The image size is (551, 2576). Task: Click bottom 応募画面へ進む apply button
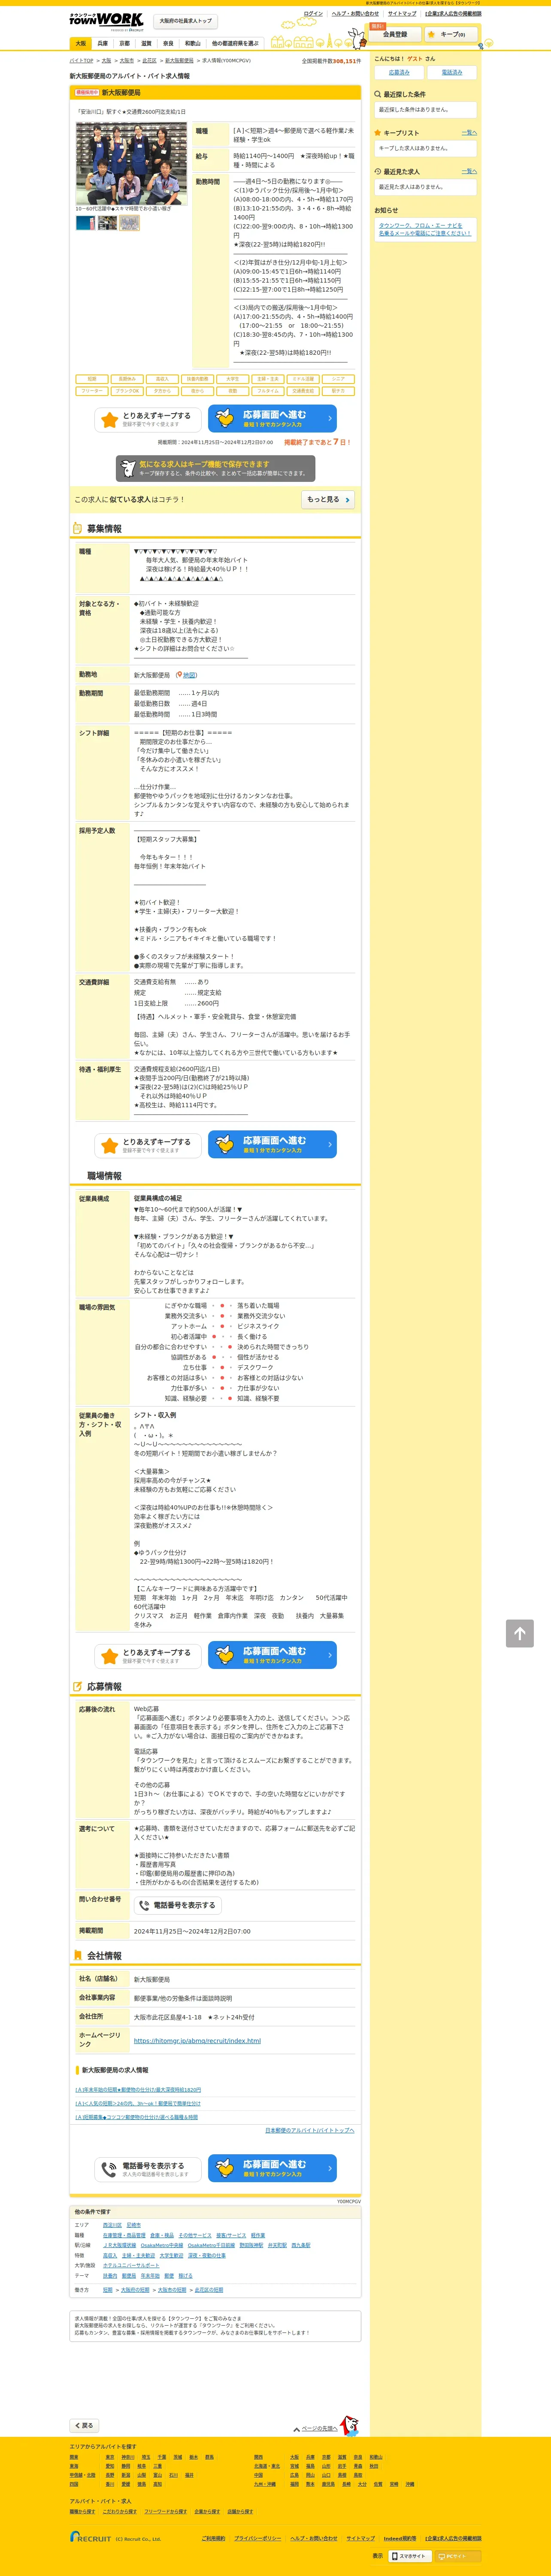272,2168
